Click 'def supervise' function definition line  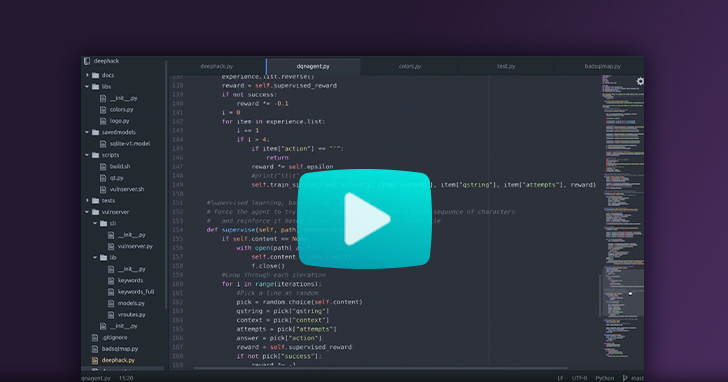click(274, 230)
